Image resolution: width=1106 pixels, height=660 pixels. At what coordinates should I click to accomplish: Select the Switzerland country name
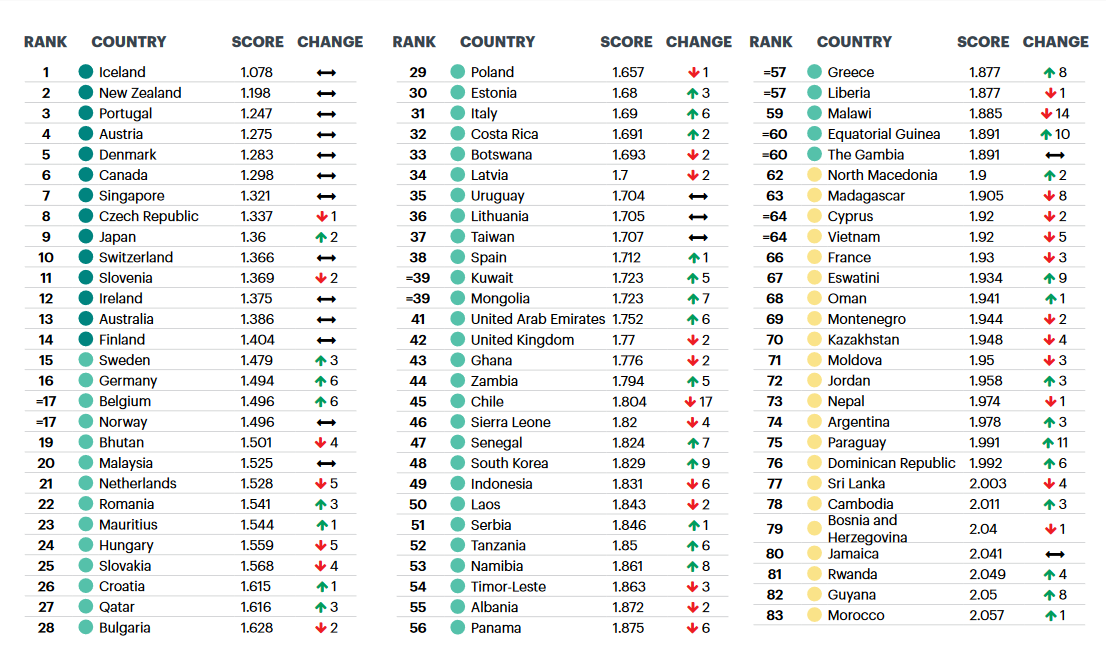(136, 257)
